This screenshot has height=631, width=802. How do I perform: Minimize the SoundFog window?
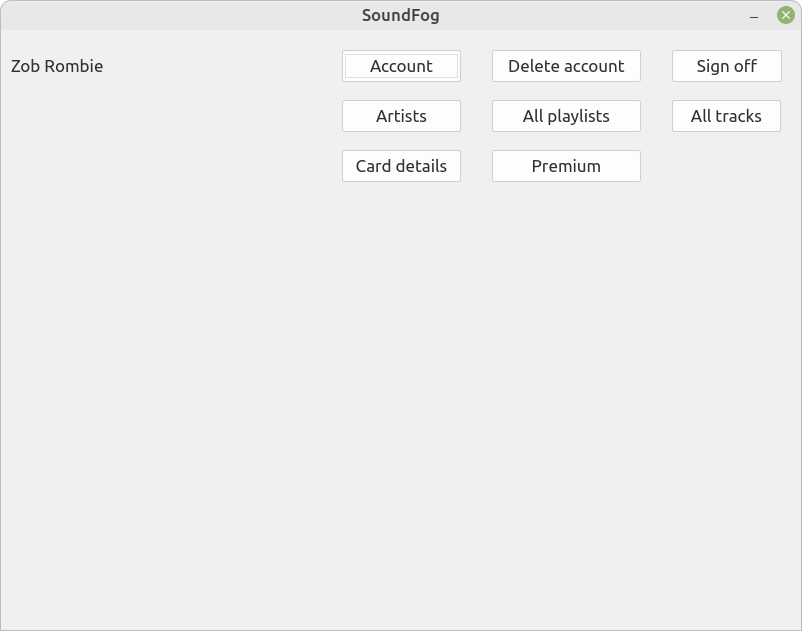click(754, 16)
